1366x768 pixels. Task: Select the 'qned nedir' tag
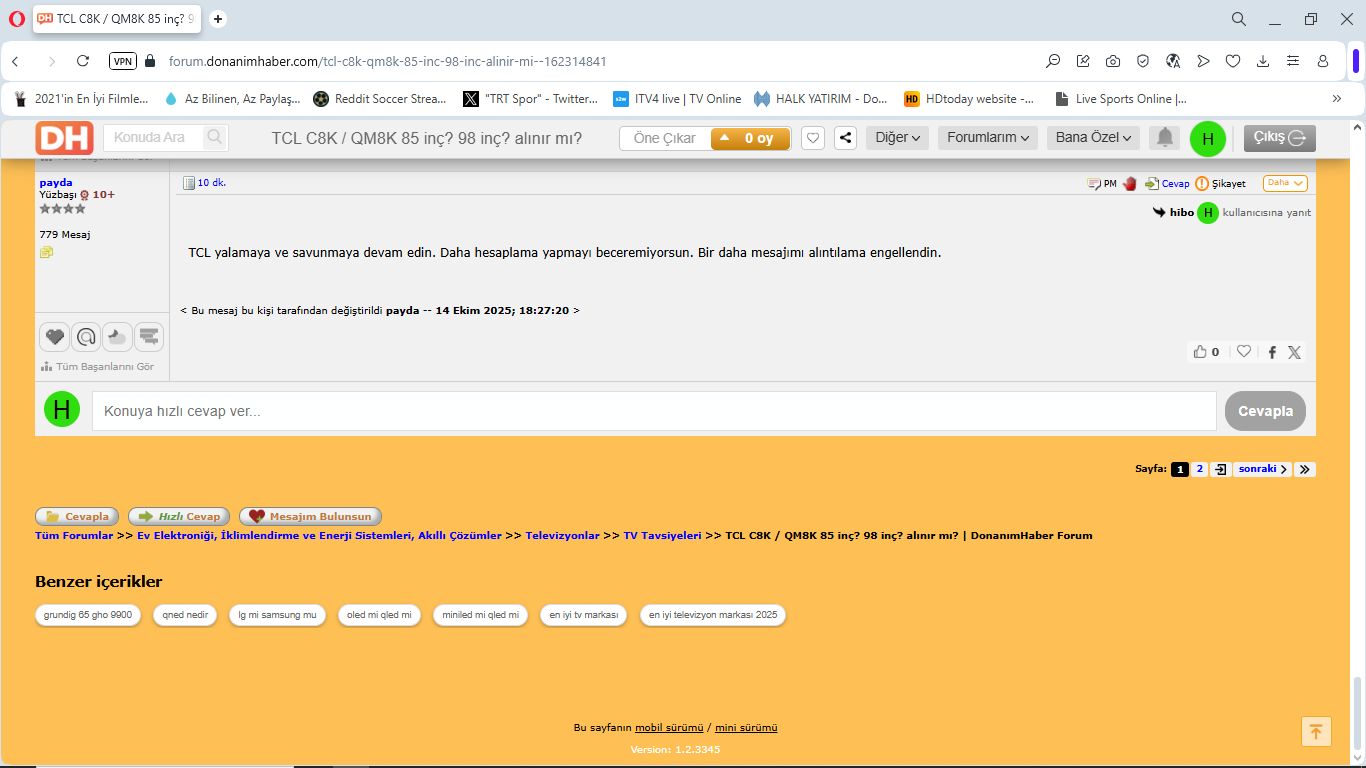pos(186,615)
